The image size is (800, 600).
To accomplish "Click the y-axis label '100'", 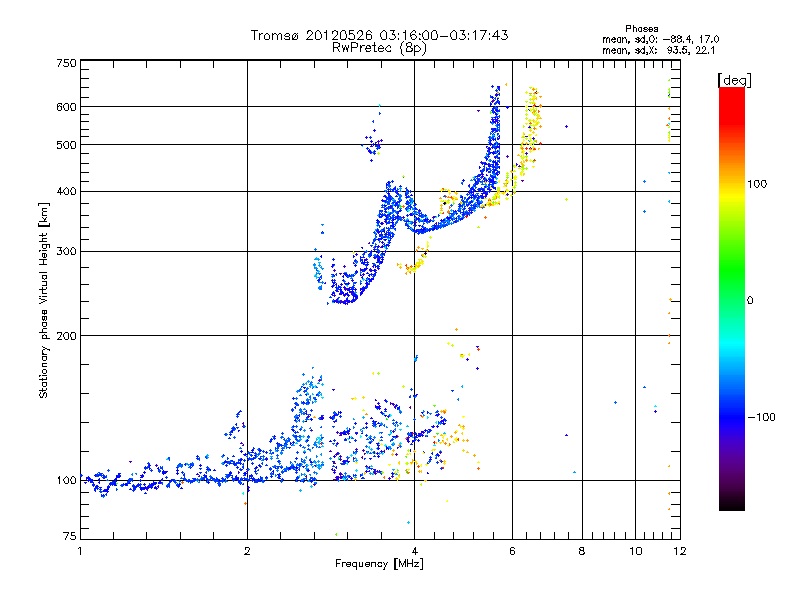I will 66,480.
